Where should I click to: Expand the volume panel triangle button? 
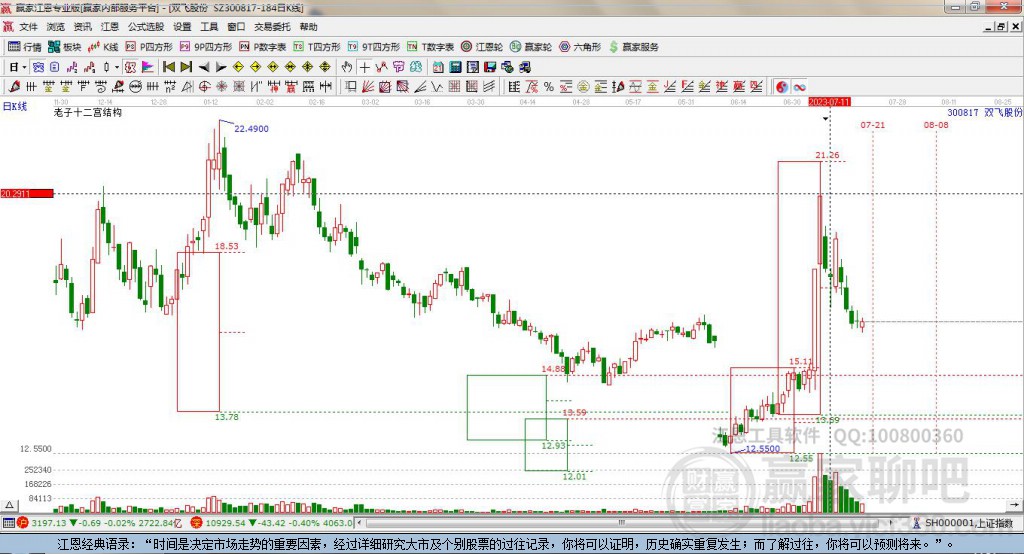coord(9,505)
